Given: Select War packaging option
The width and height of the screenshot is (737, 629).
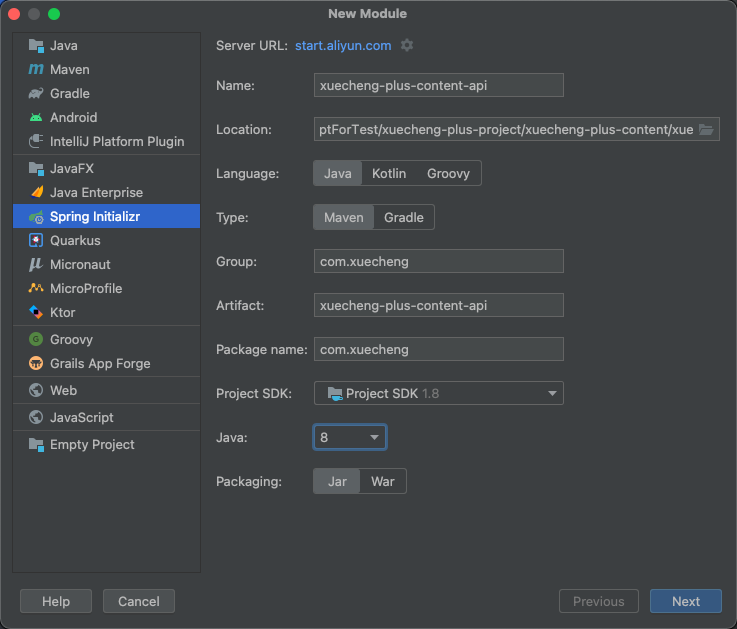Looking at the screenshot, I should tap(383, 482).
